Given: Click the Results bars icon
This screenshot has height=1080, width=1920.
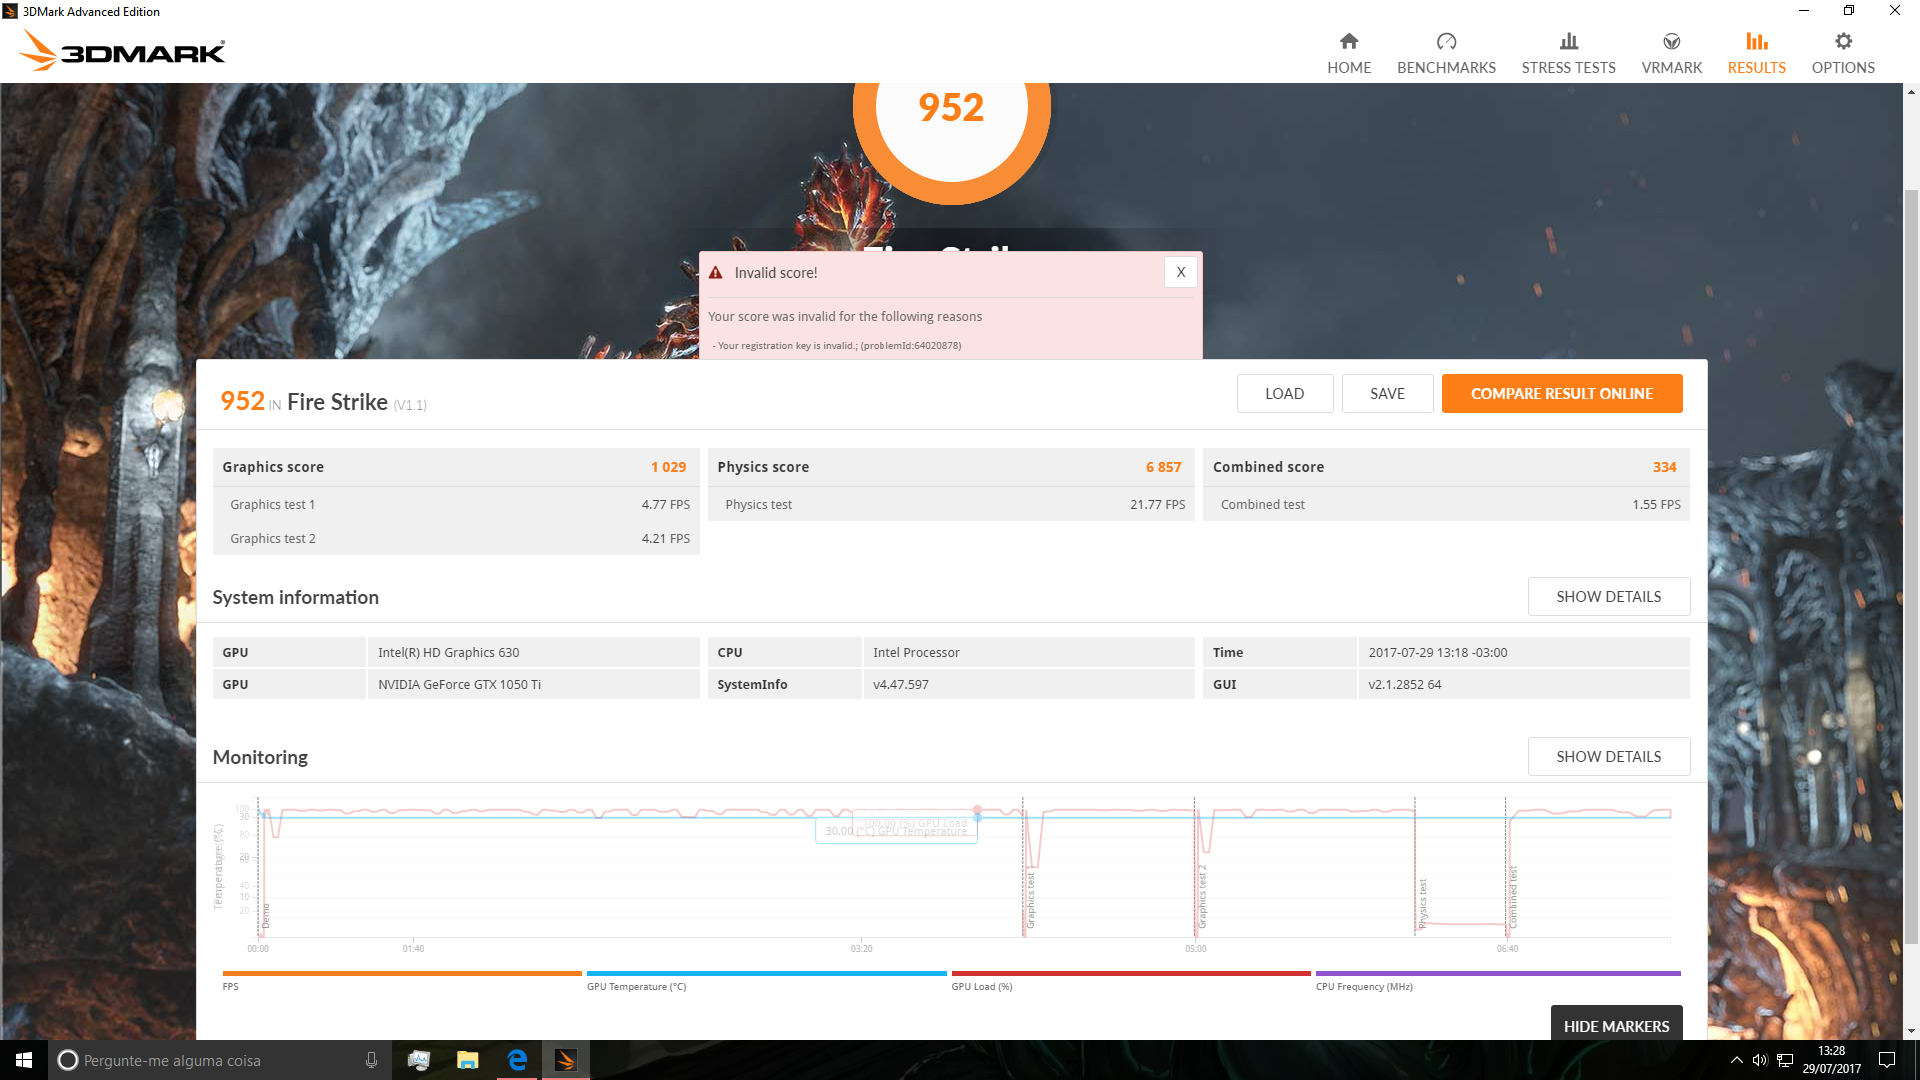Looking at the screenshot, I should click(x=1756, y=41).
